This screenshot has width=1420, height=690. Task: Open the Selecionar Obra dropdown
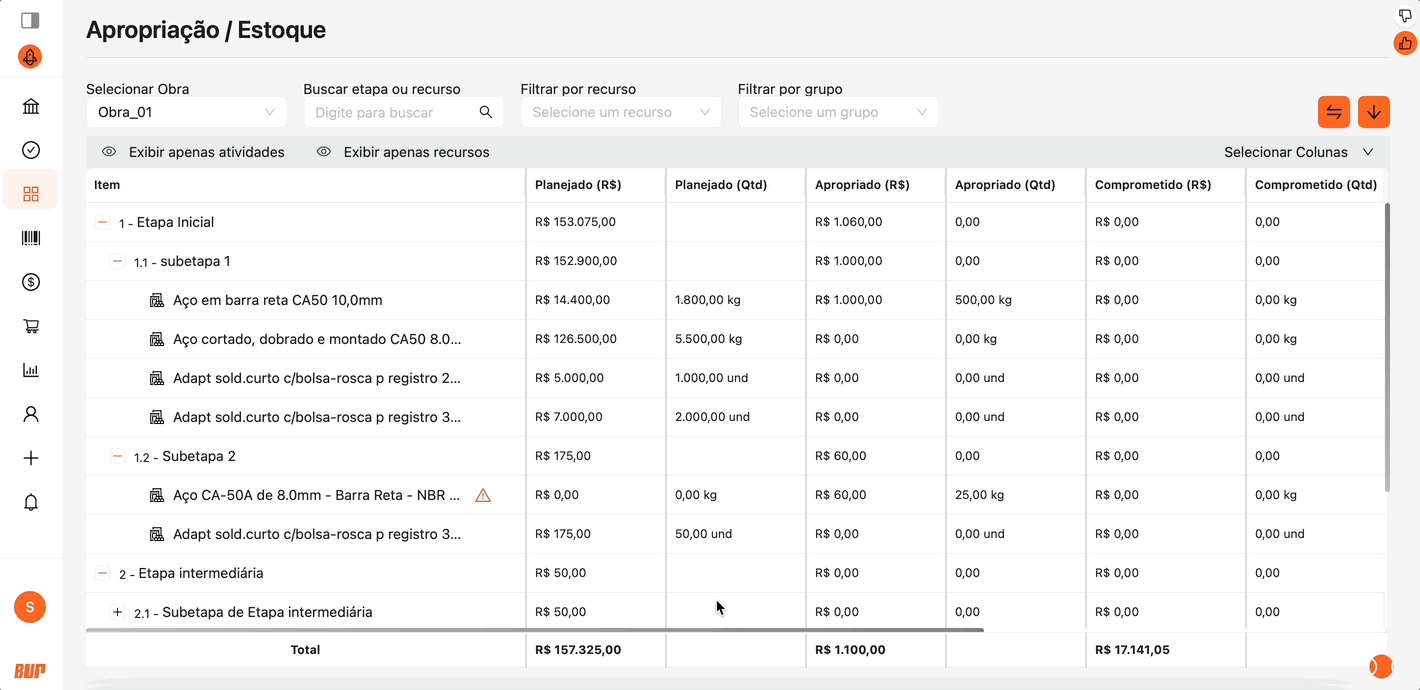point(186,112)
